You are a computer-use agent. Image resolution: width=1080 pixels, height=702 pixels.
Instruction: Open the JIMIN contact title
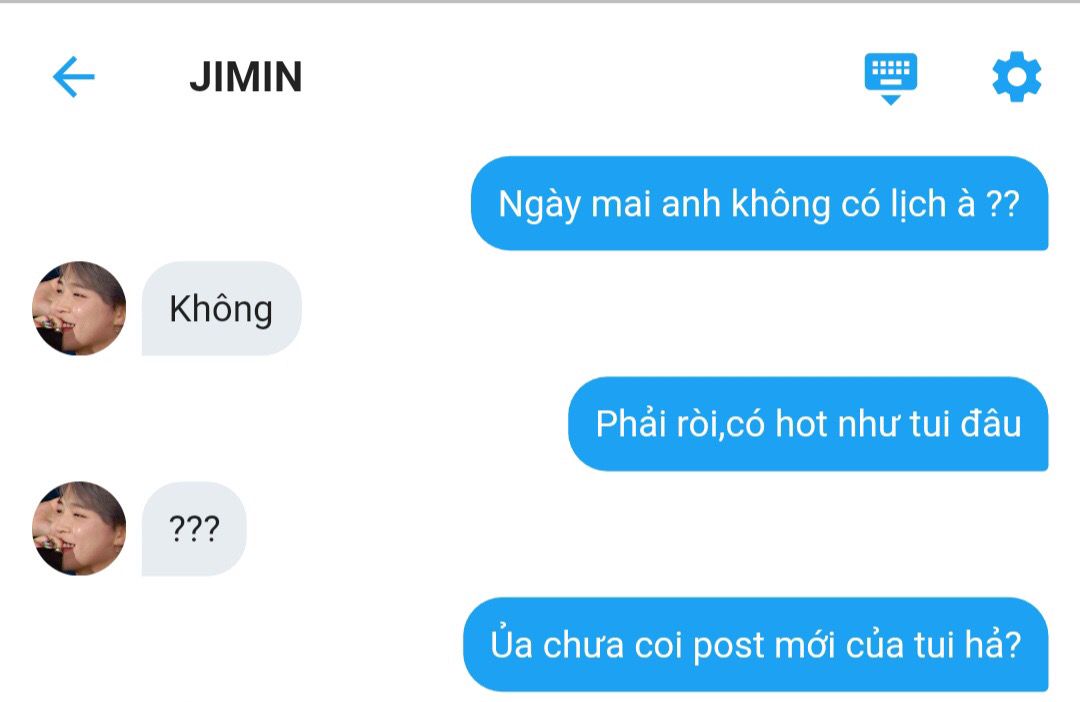[246, 76]
